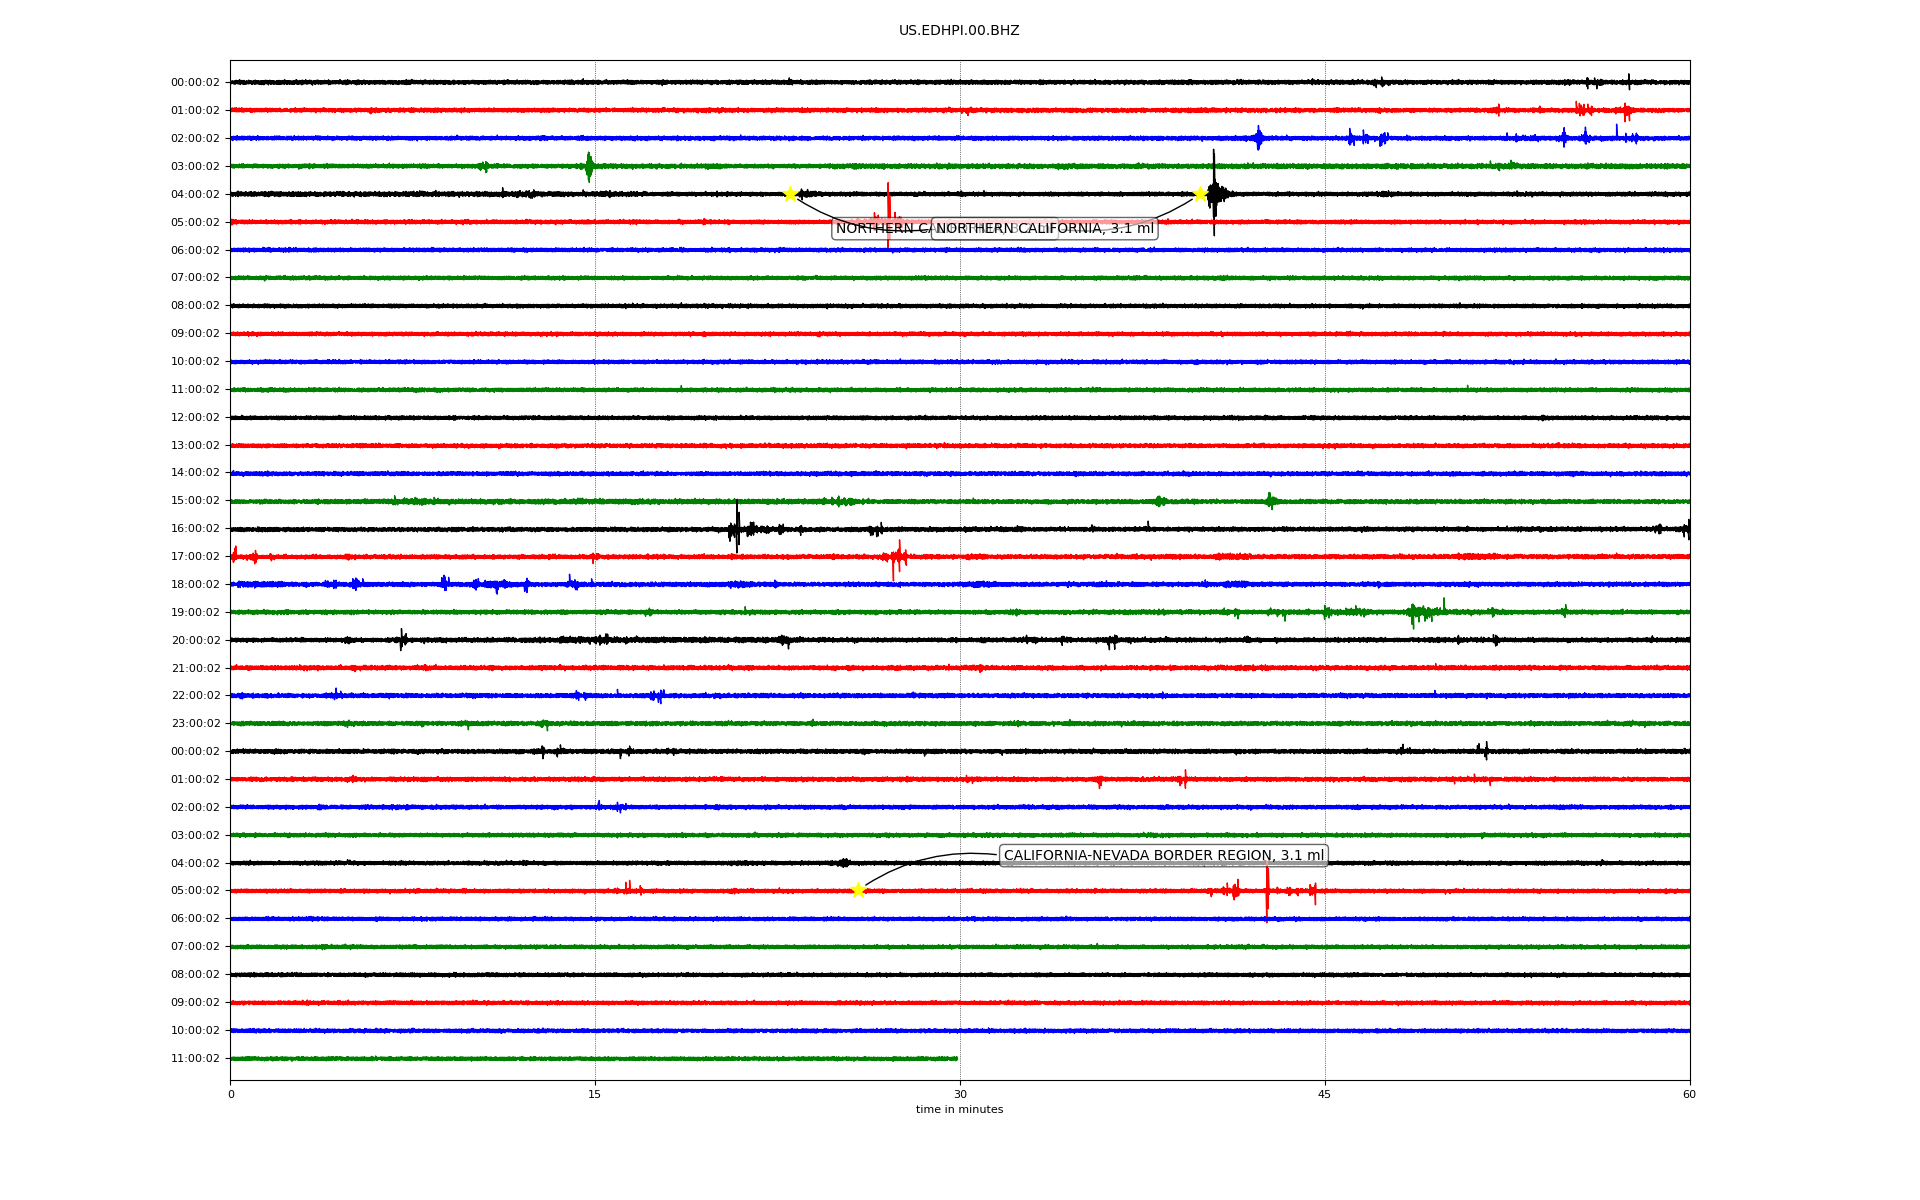Click the 12:00:02 row time label
Screen dimensions: 1920x1200
(x=195, y=417)
